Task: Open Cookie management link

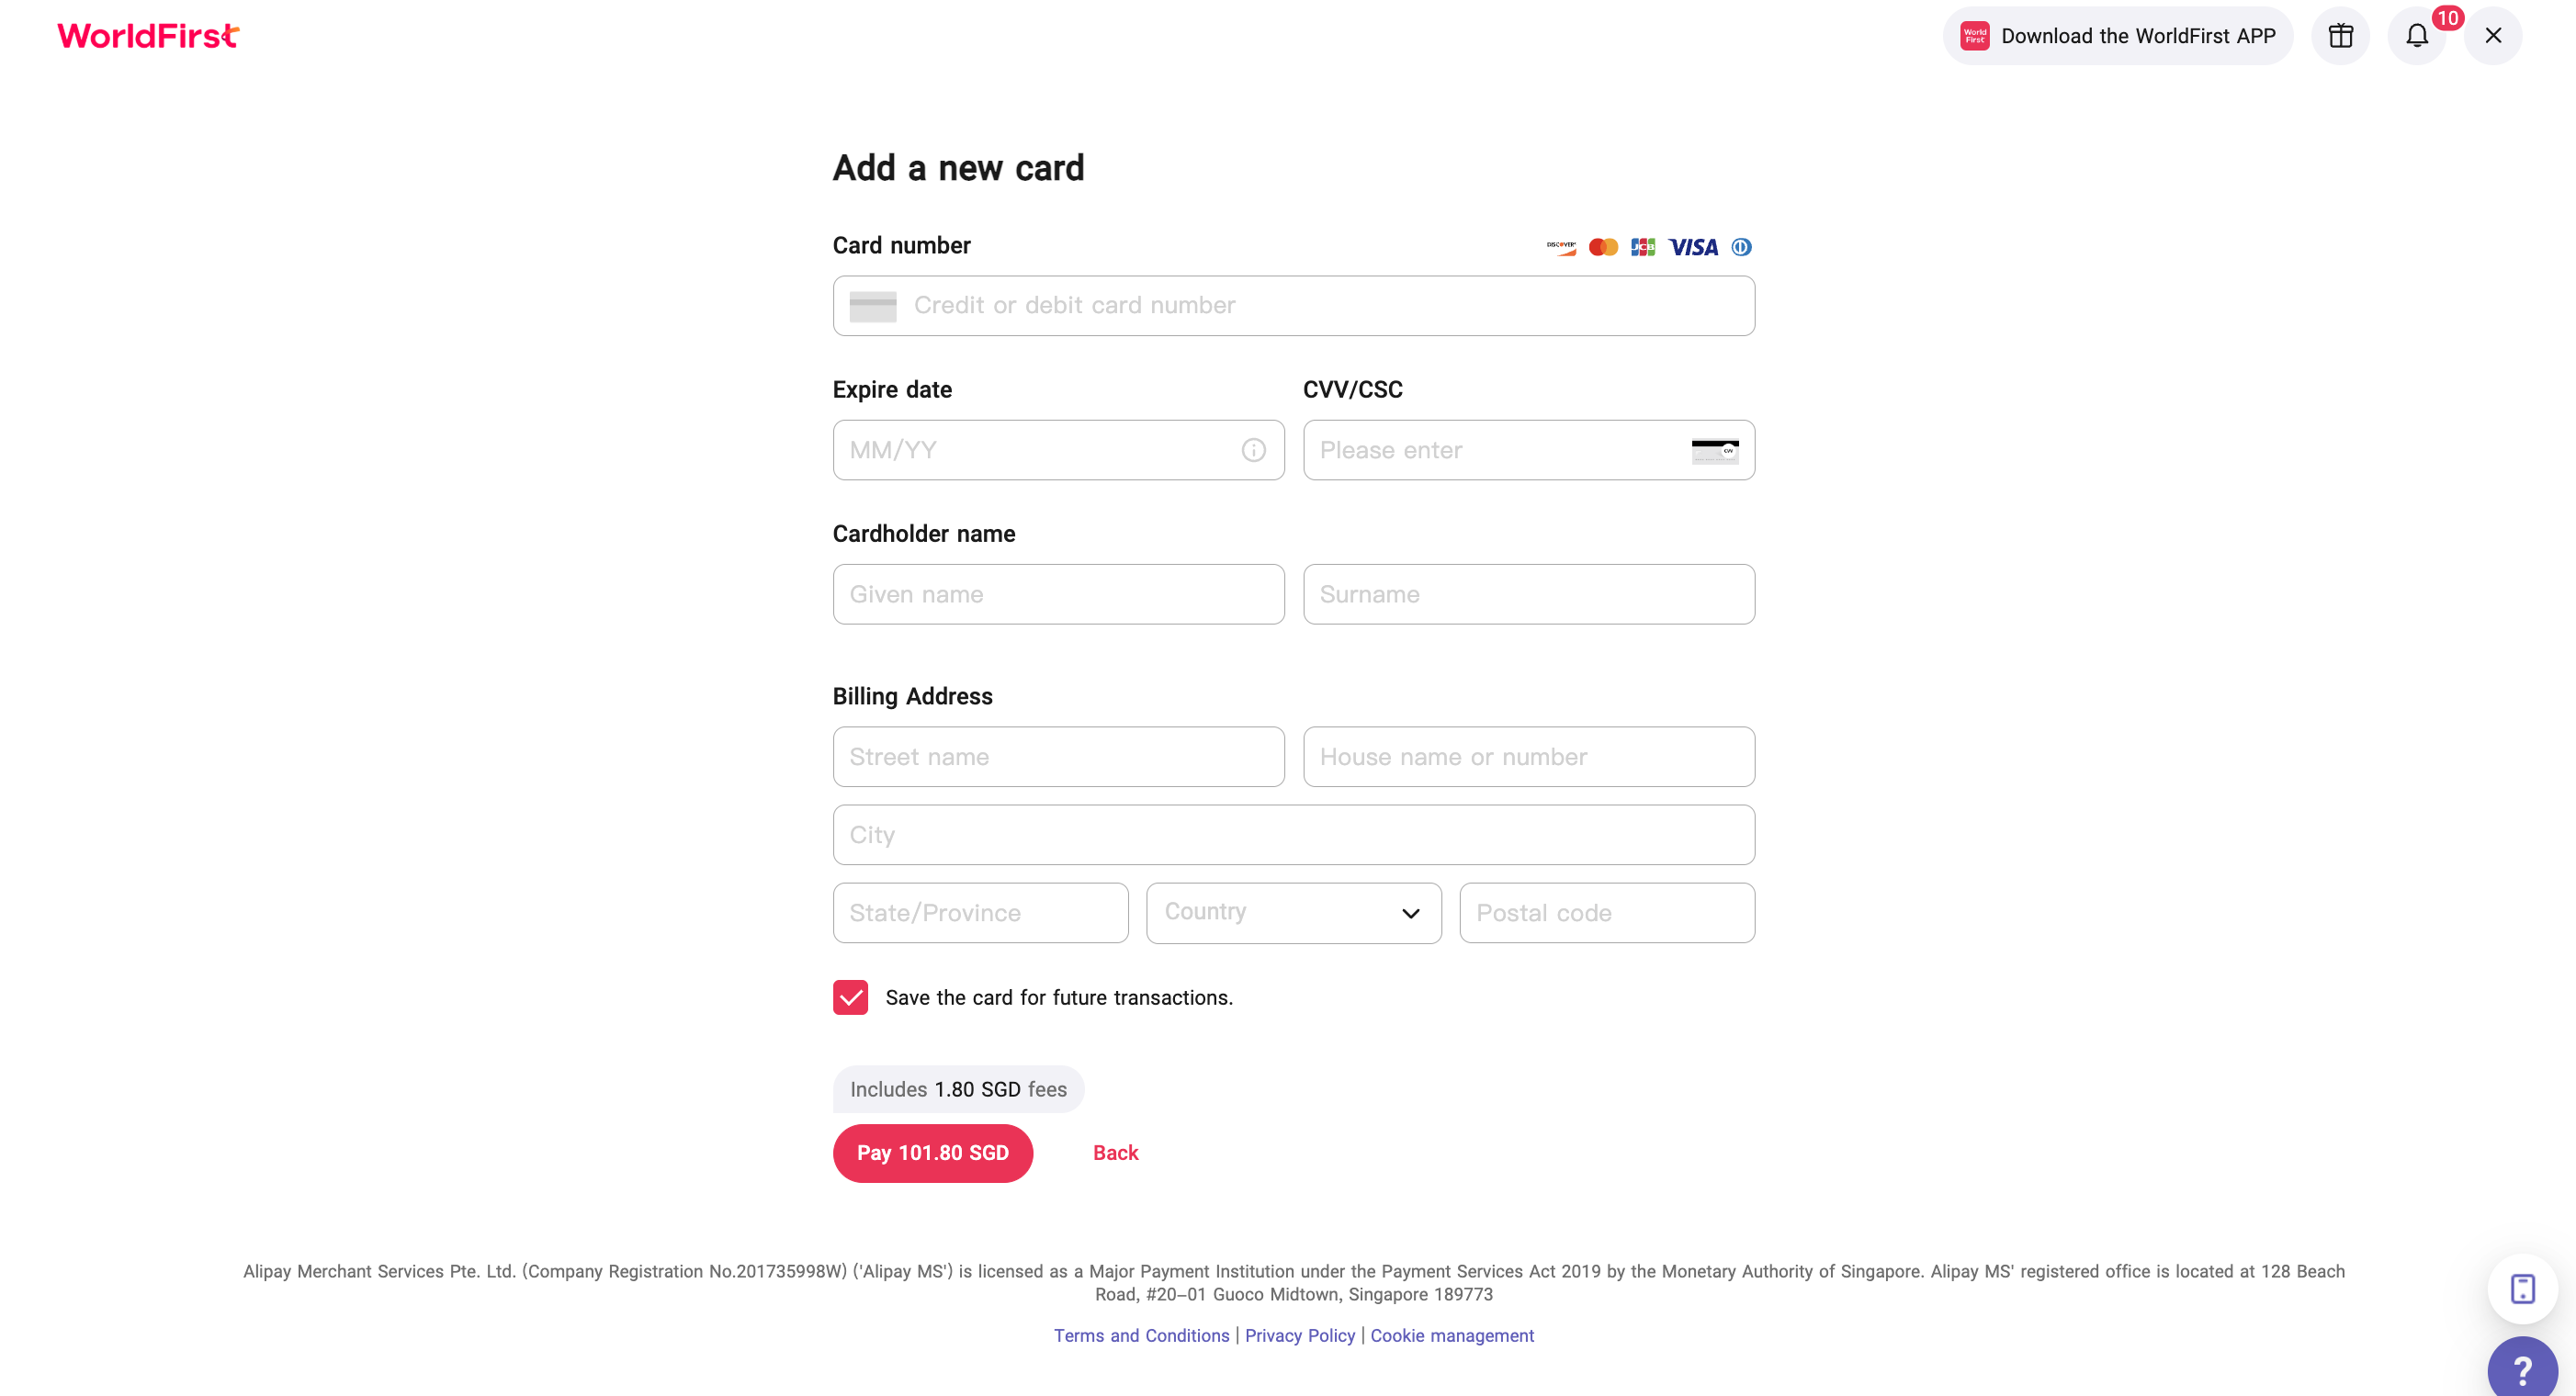Action: tap(1451, 1335)
